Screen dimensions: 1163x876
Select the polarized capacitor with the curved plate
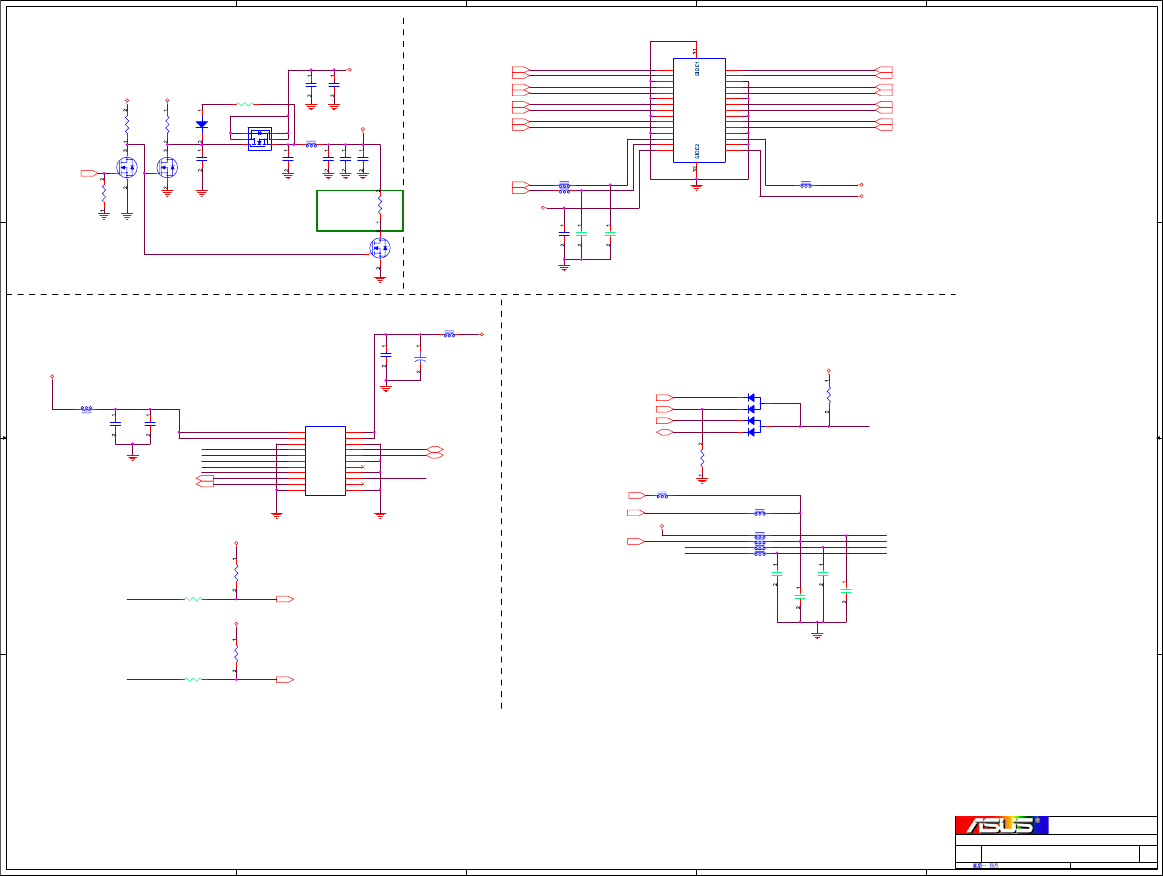[x=421, y=359]
